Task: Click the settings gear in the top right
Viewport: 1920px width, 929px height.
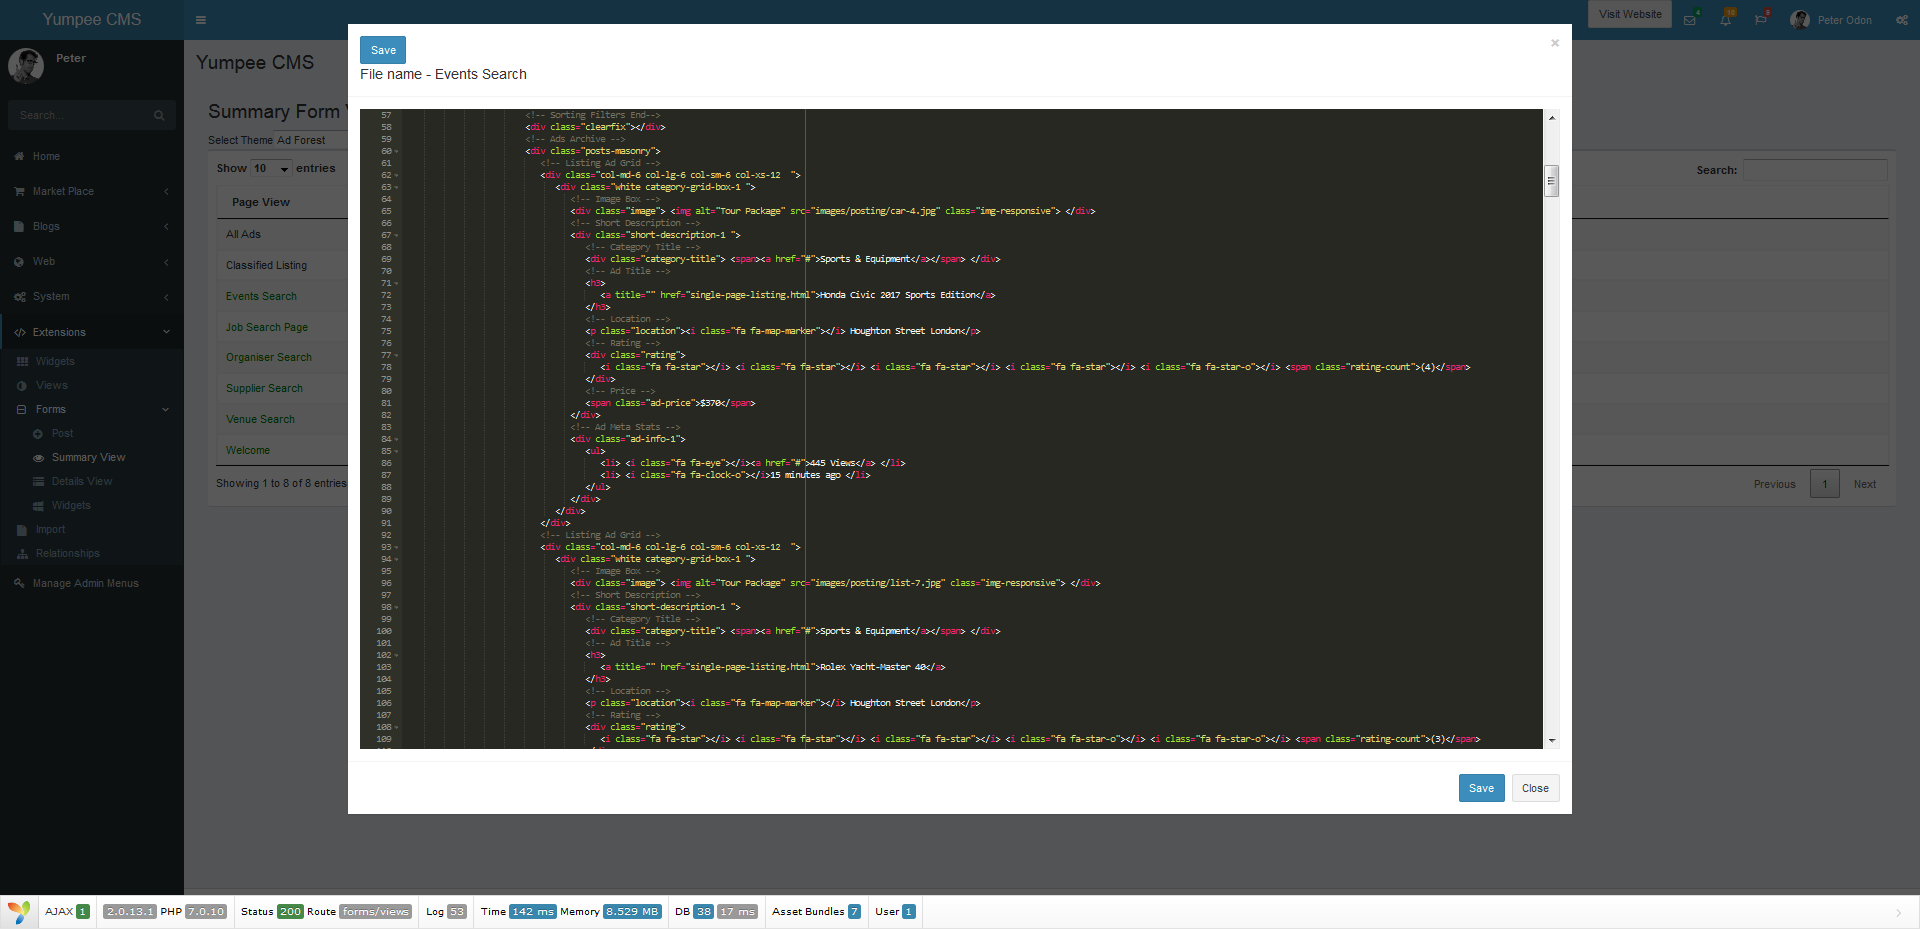Action: point(1900,20)
